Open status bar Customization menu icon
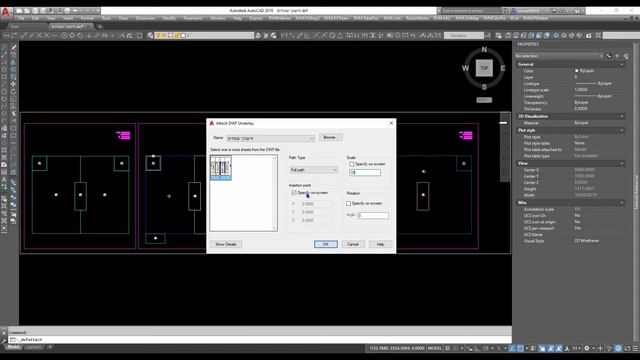This screenshot has height=360, width=640. (x=635, y=348)
